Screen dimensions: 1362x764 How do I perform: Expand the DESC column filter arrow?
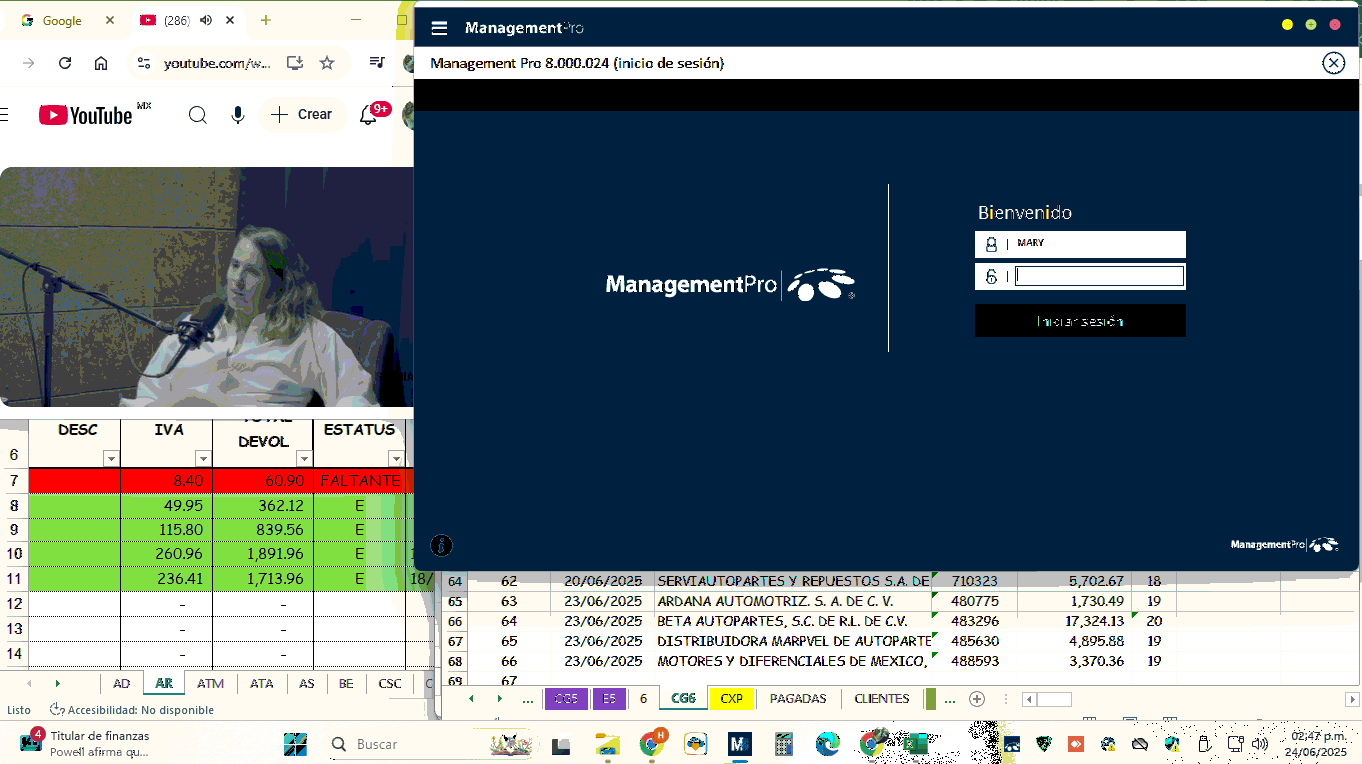point(111,459)
